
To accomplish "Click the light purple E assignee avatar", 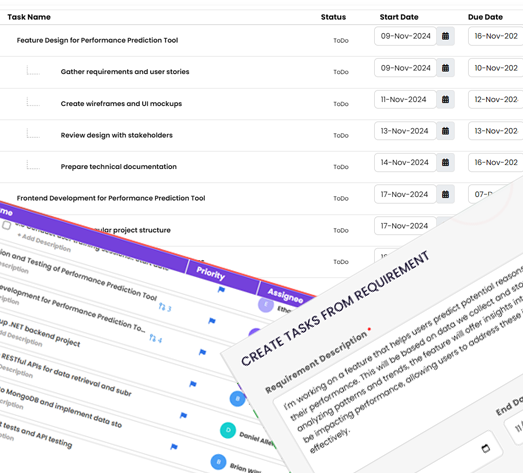I will [266, 305].
